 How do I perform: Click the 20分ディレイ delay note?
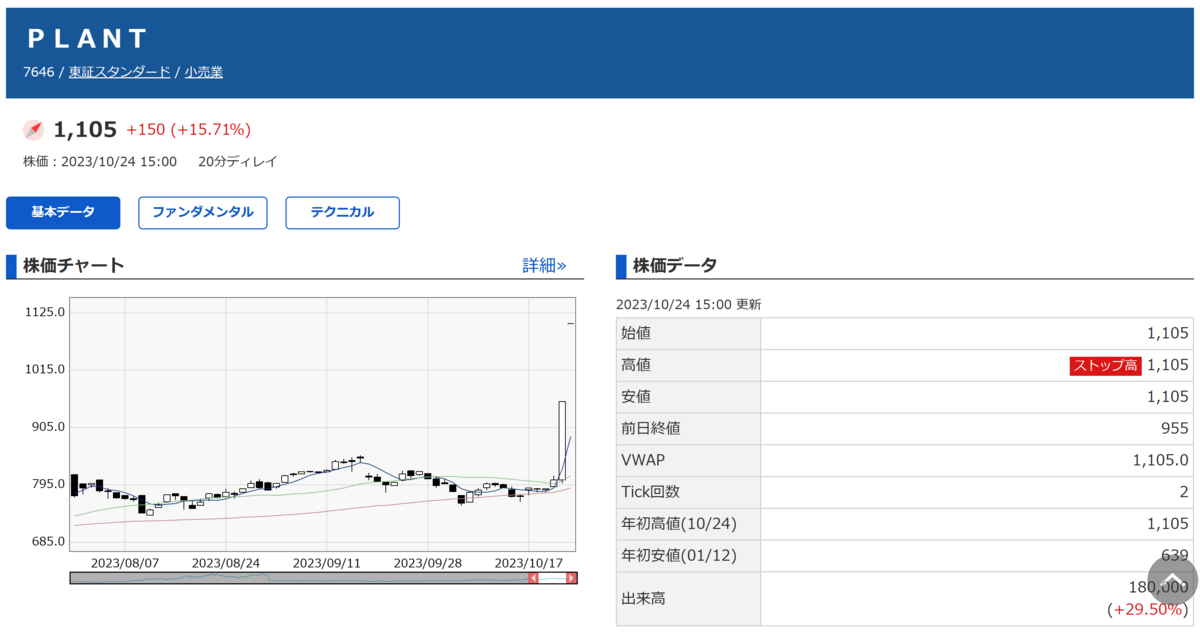[x=237, y=161]
